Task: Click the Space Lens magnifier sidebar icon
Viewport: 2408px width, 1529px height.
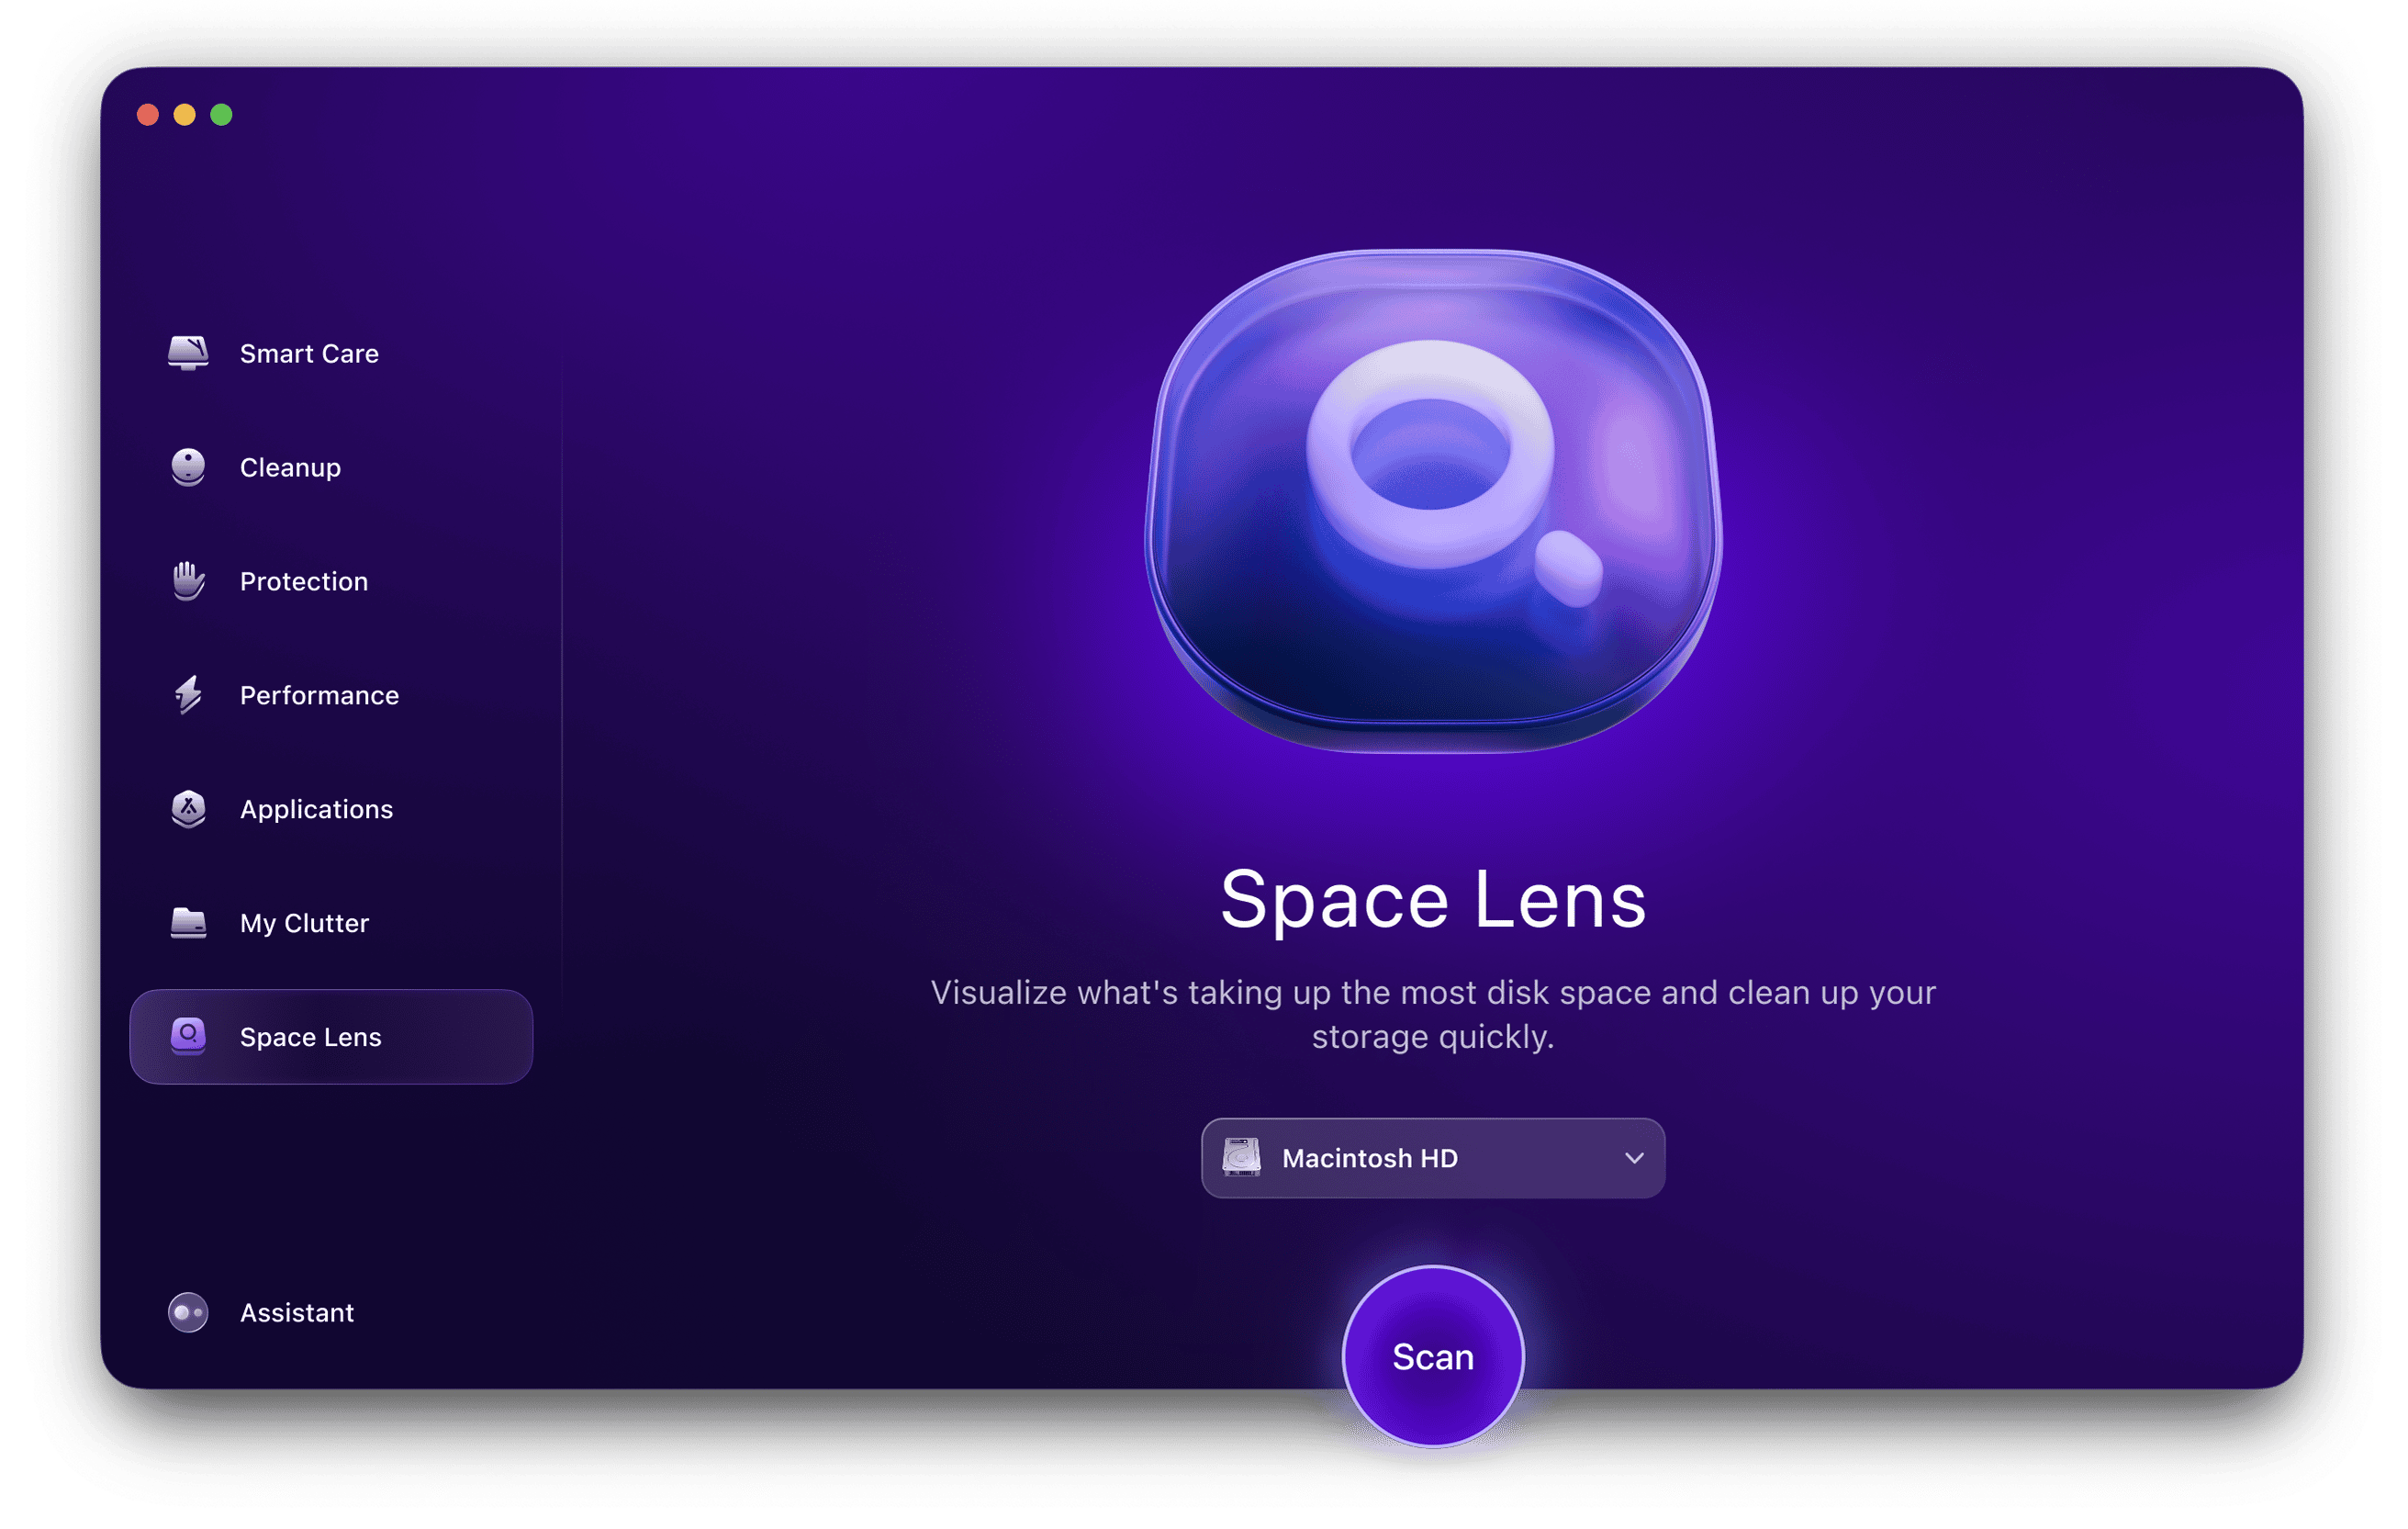Action: coord(188,1036)
